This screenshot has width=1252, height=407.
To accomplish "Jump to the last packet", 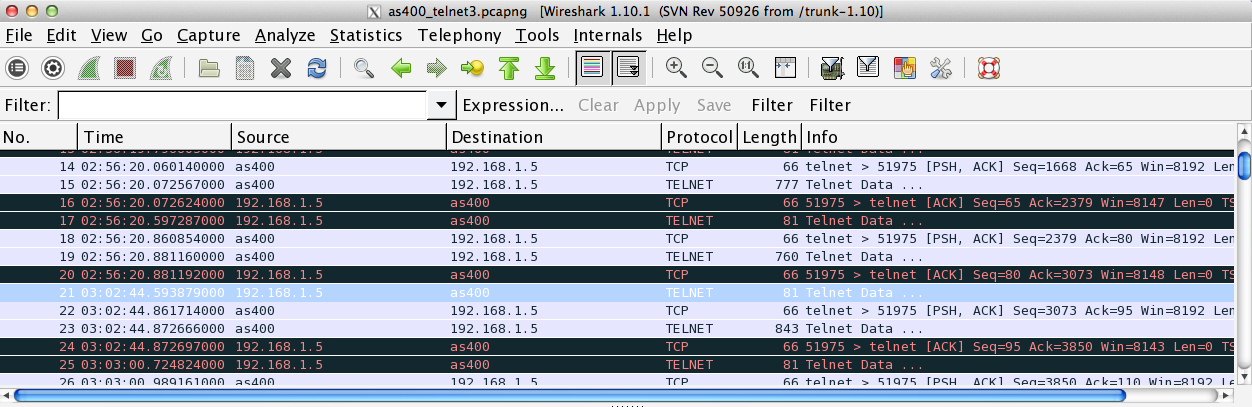I will tap(544, 68).
